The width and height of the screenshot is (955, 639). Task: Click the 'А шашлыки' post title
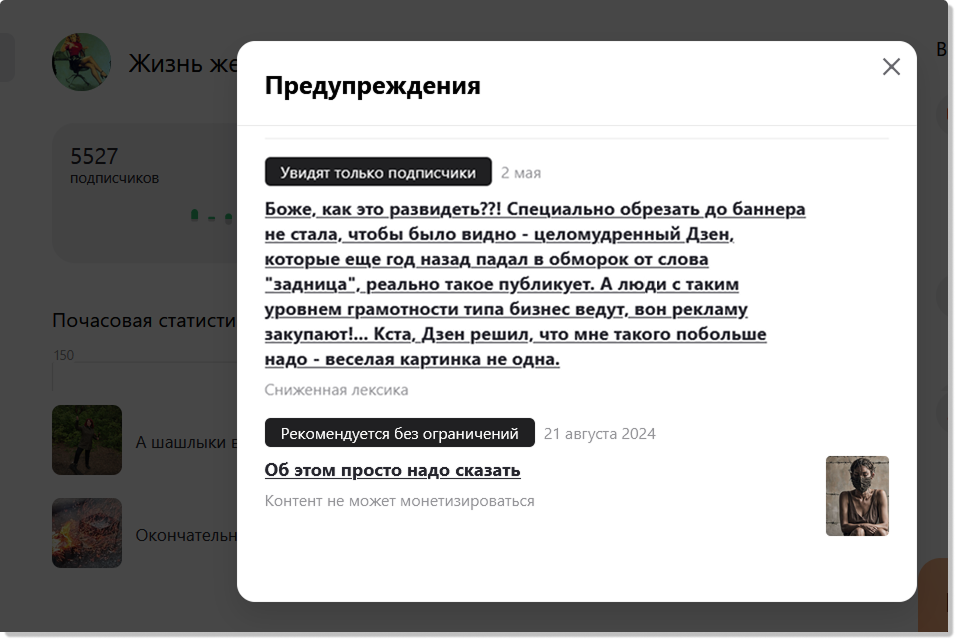coord(186,442)
